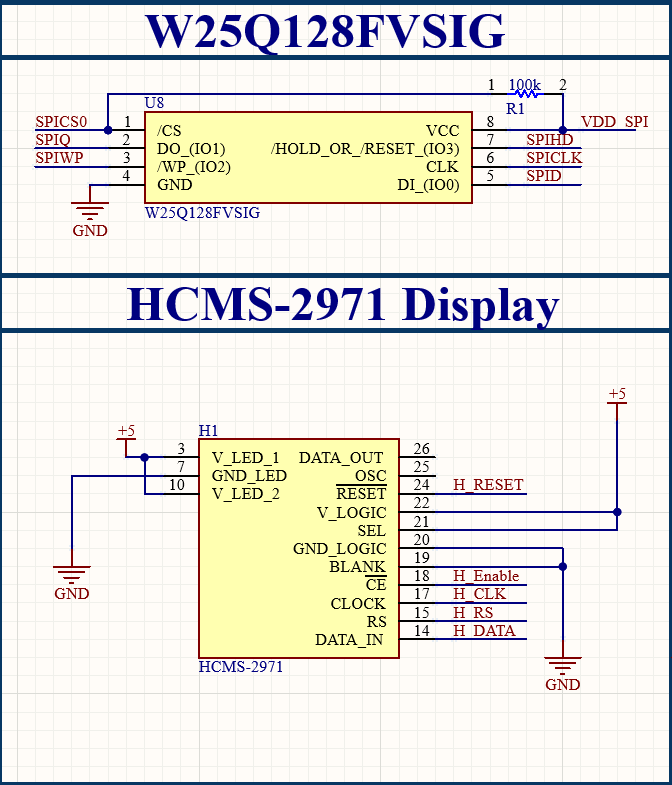Select the small W25Q128FVSIG label under U8

(202, 213)
